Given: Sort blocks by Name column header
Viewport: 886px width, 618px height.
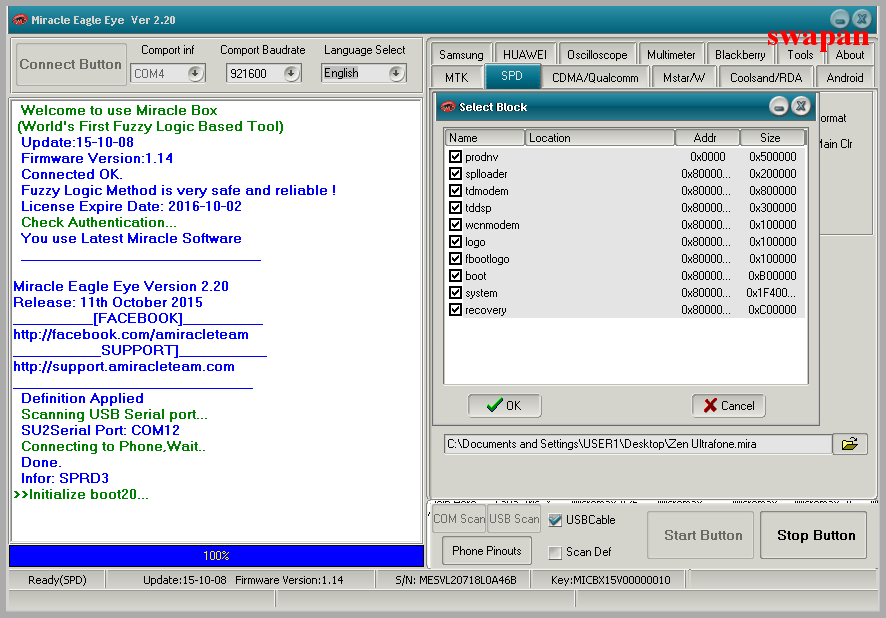Looking at the screenshot, I should coord(485,138).
